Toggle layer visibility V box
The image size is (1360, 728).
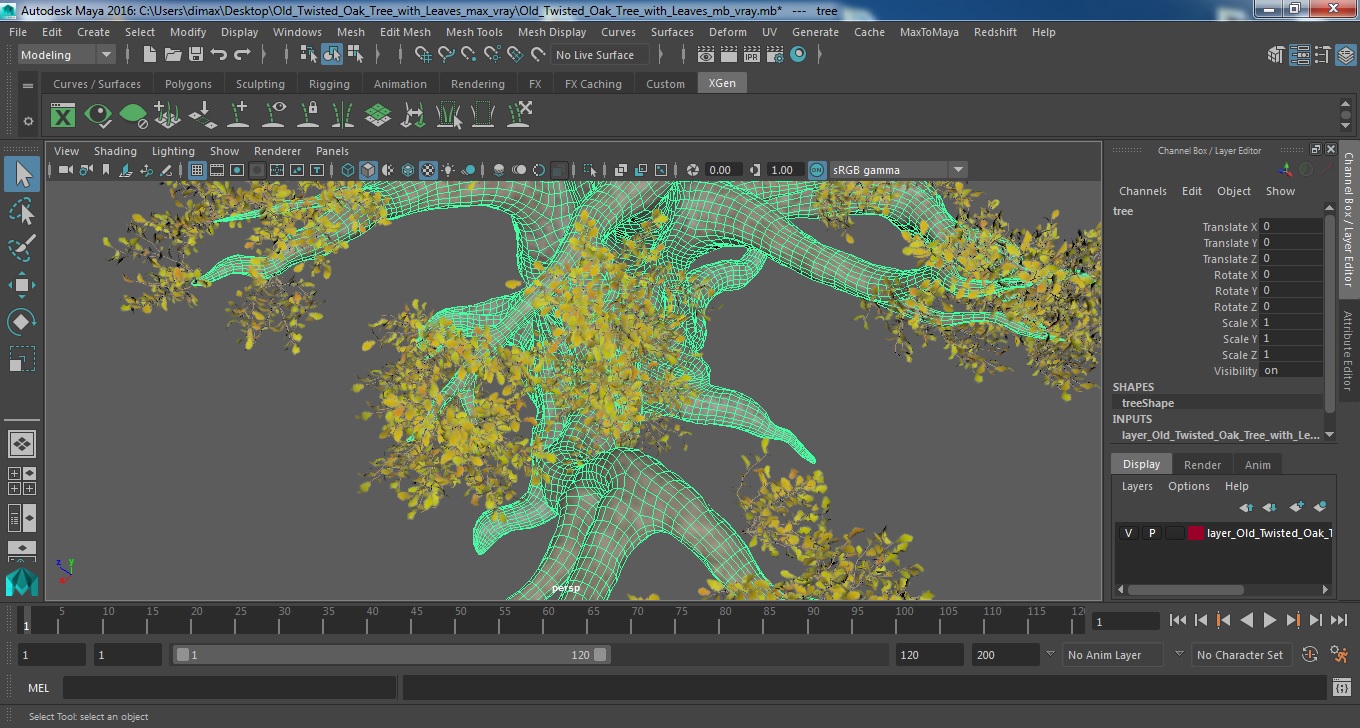pyautogui.click(x=1128, y=533)
